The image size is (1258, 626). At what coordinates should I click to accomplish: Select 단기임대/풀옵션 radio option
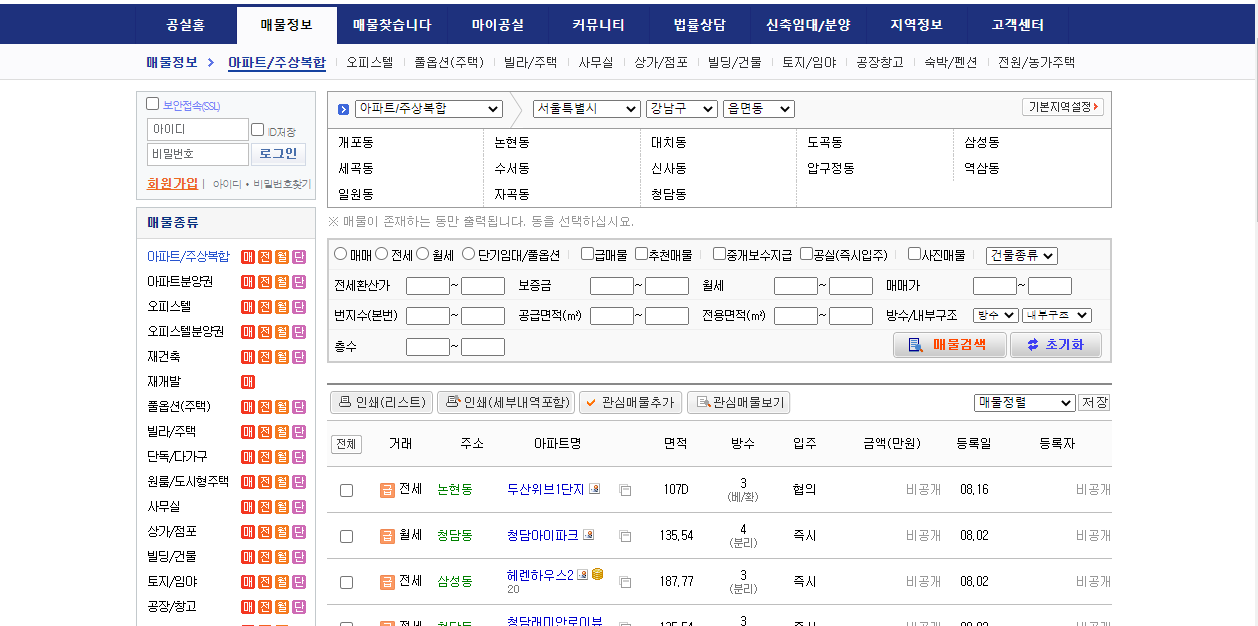468,254
